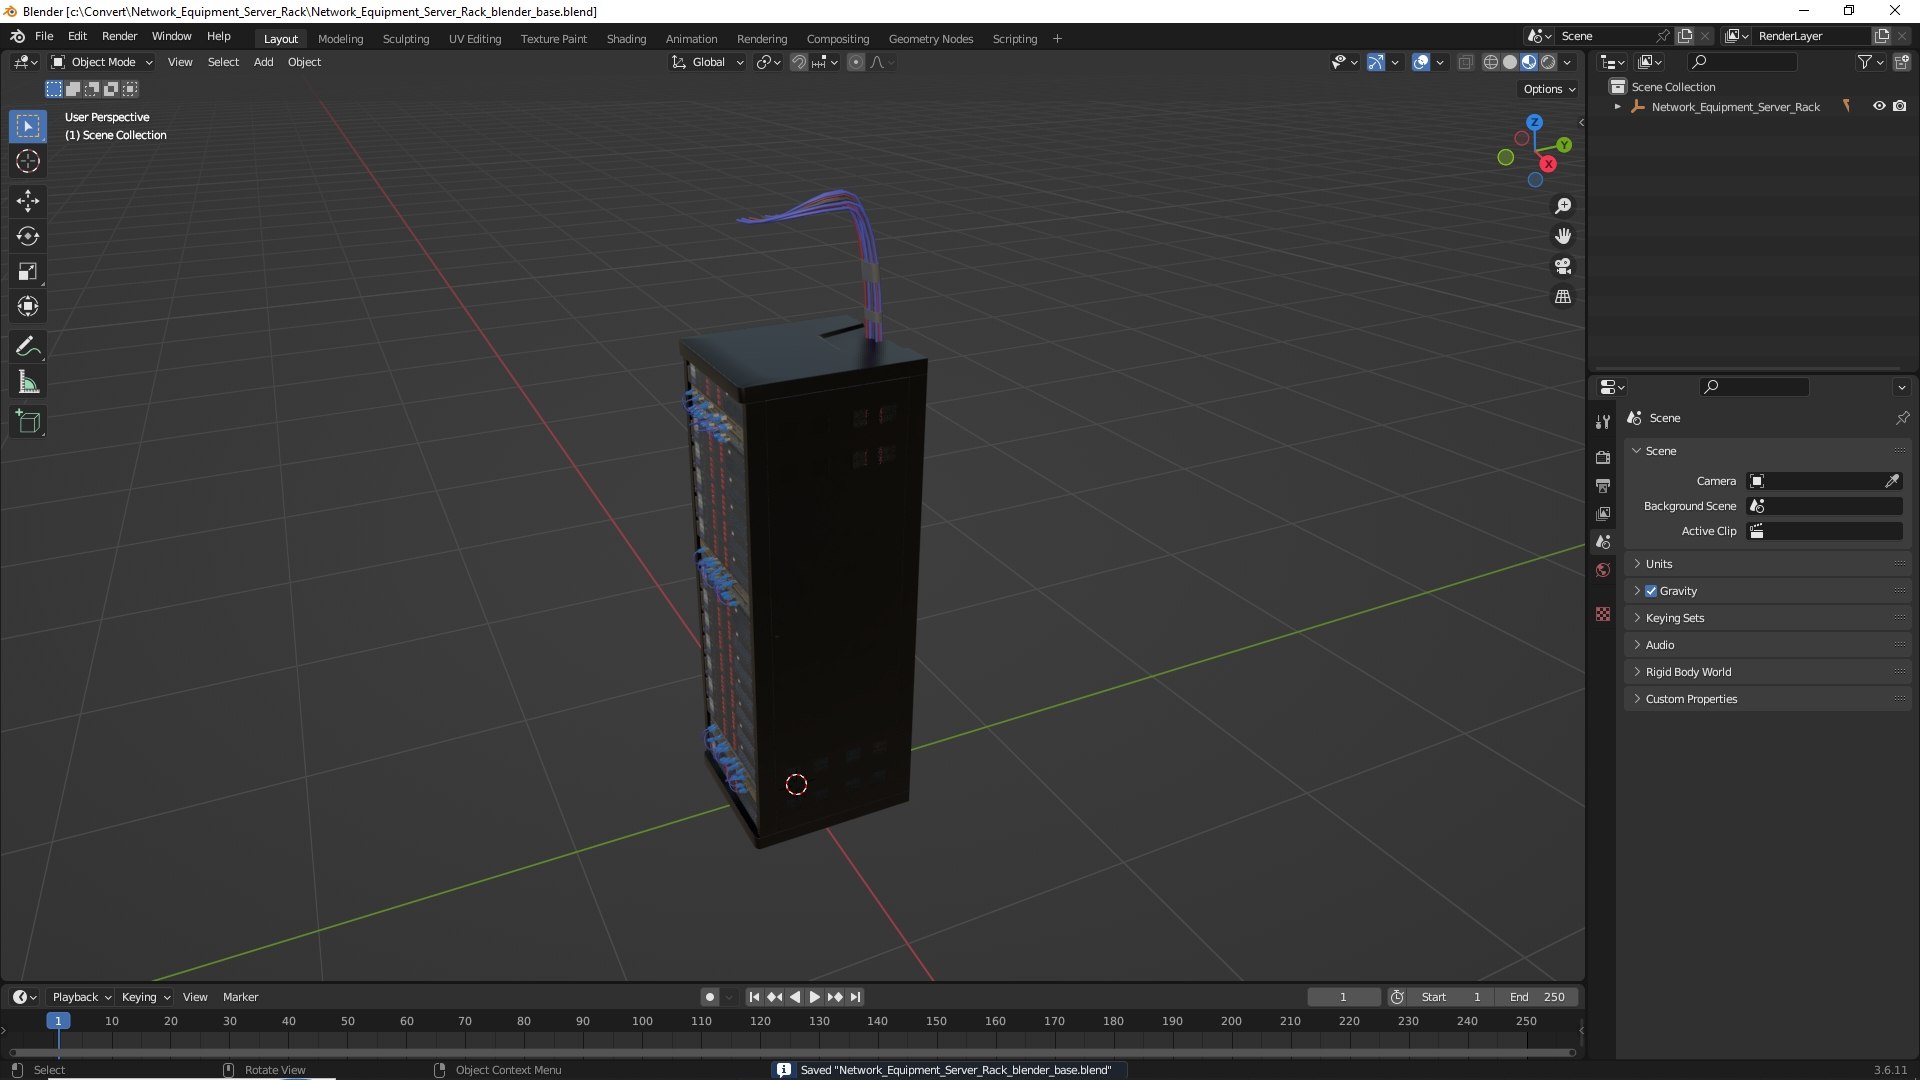Viewport: 1920px width, 1080px height.
Task: Toggle the camera view icon
Action: (1563, 266)
